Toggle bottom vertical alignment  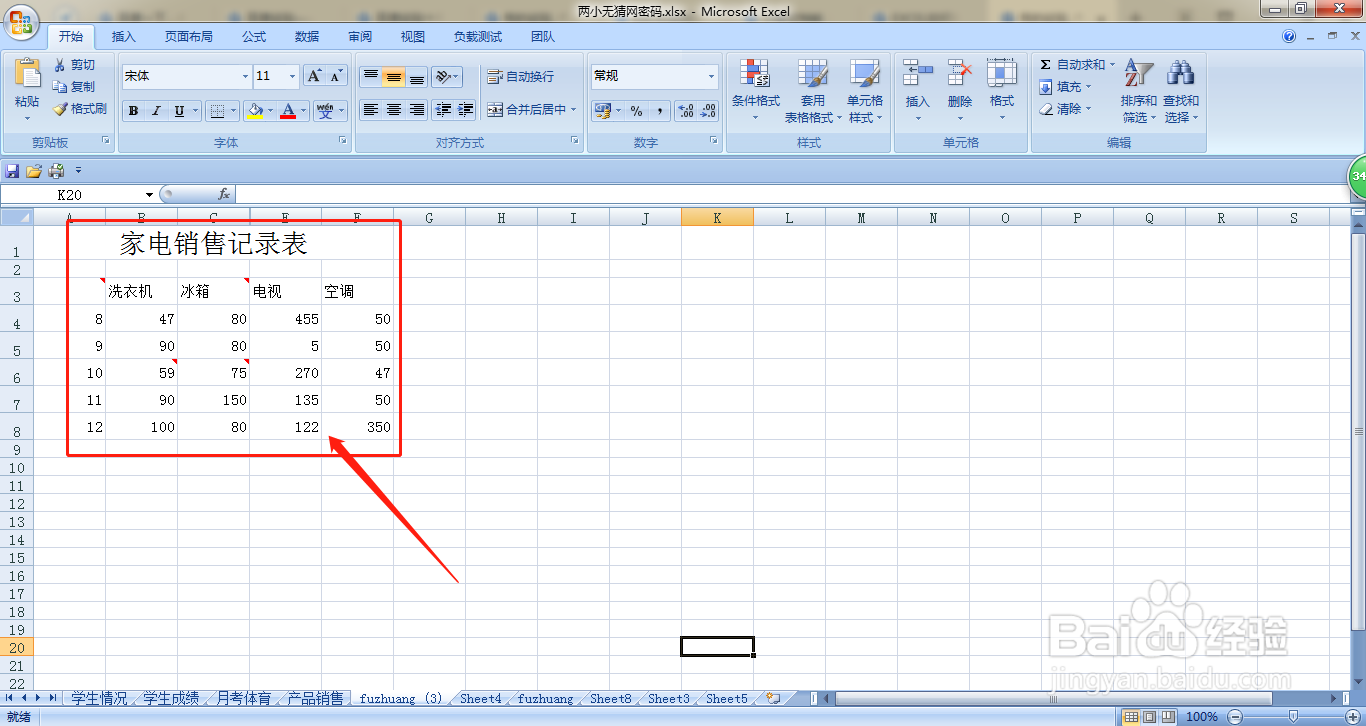click(417, 76)
